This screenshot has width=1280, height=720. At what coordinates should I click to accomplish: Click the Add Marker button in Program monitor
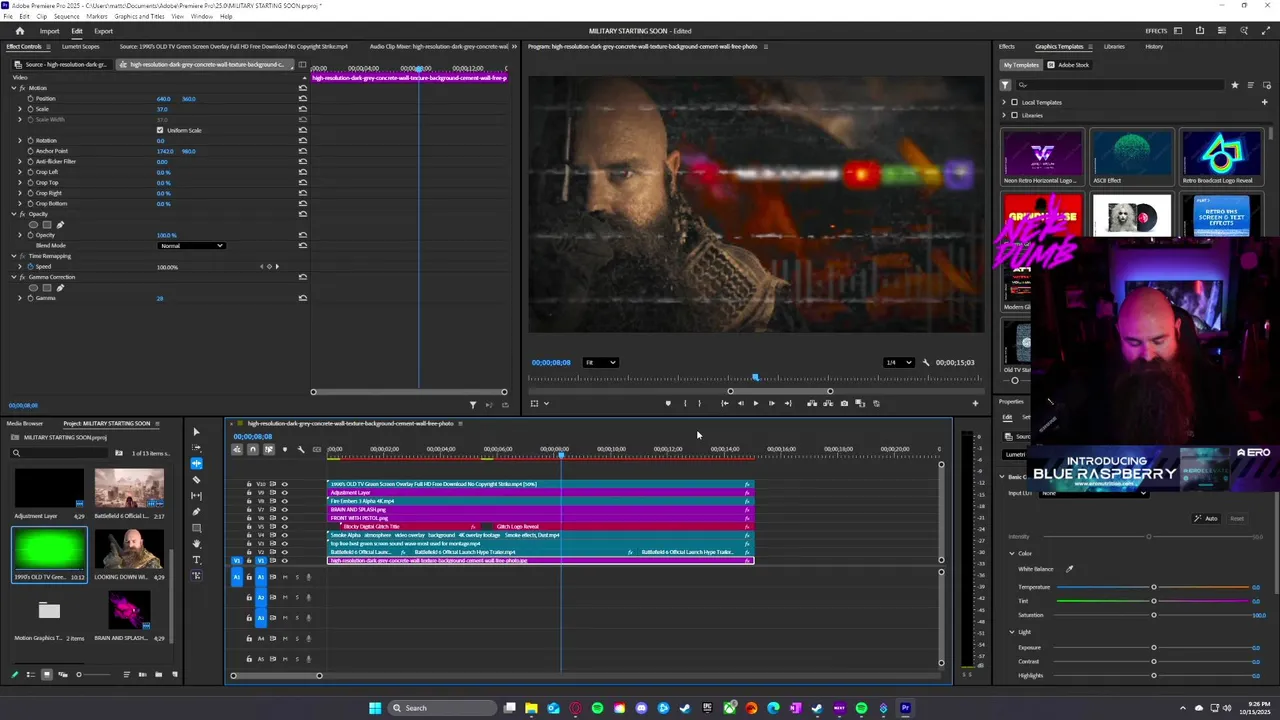pos(668,403)
